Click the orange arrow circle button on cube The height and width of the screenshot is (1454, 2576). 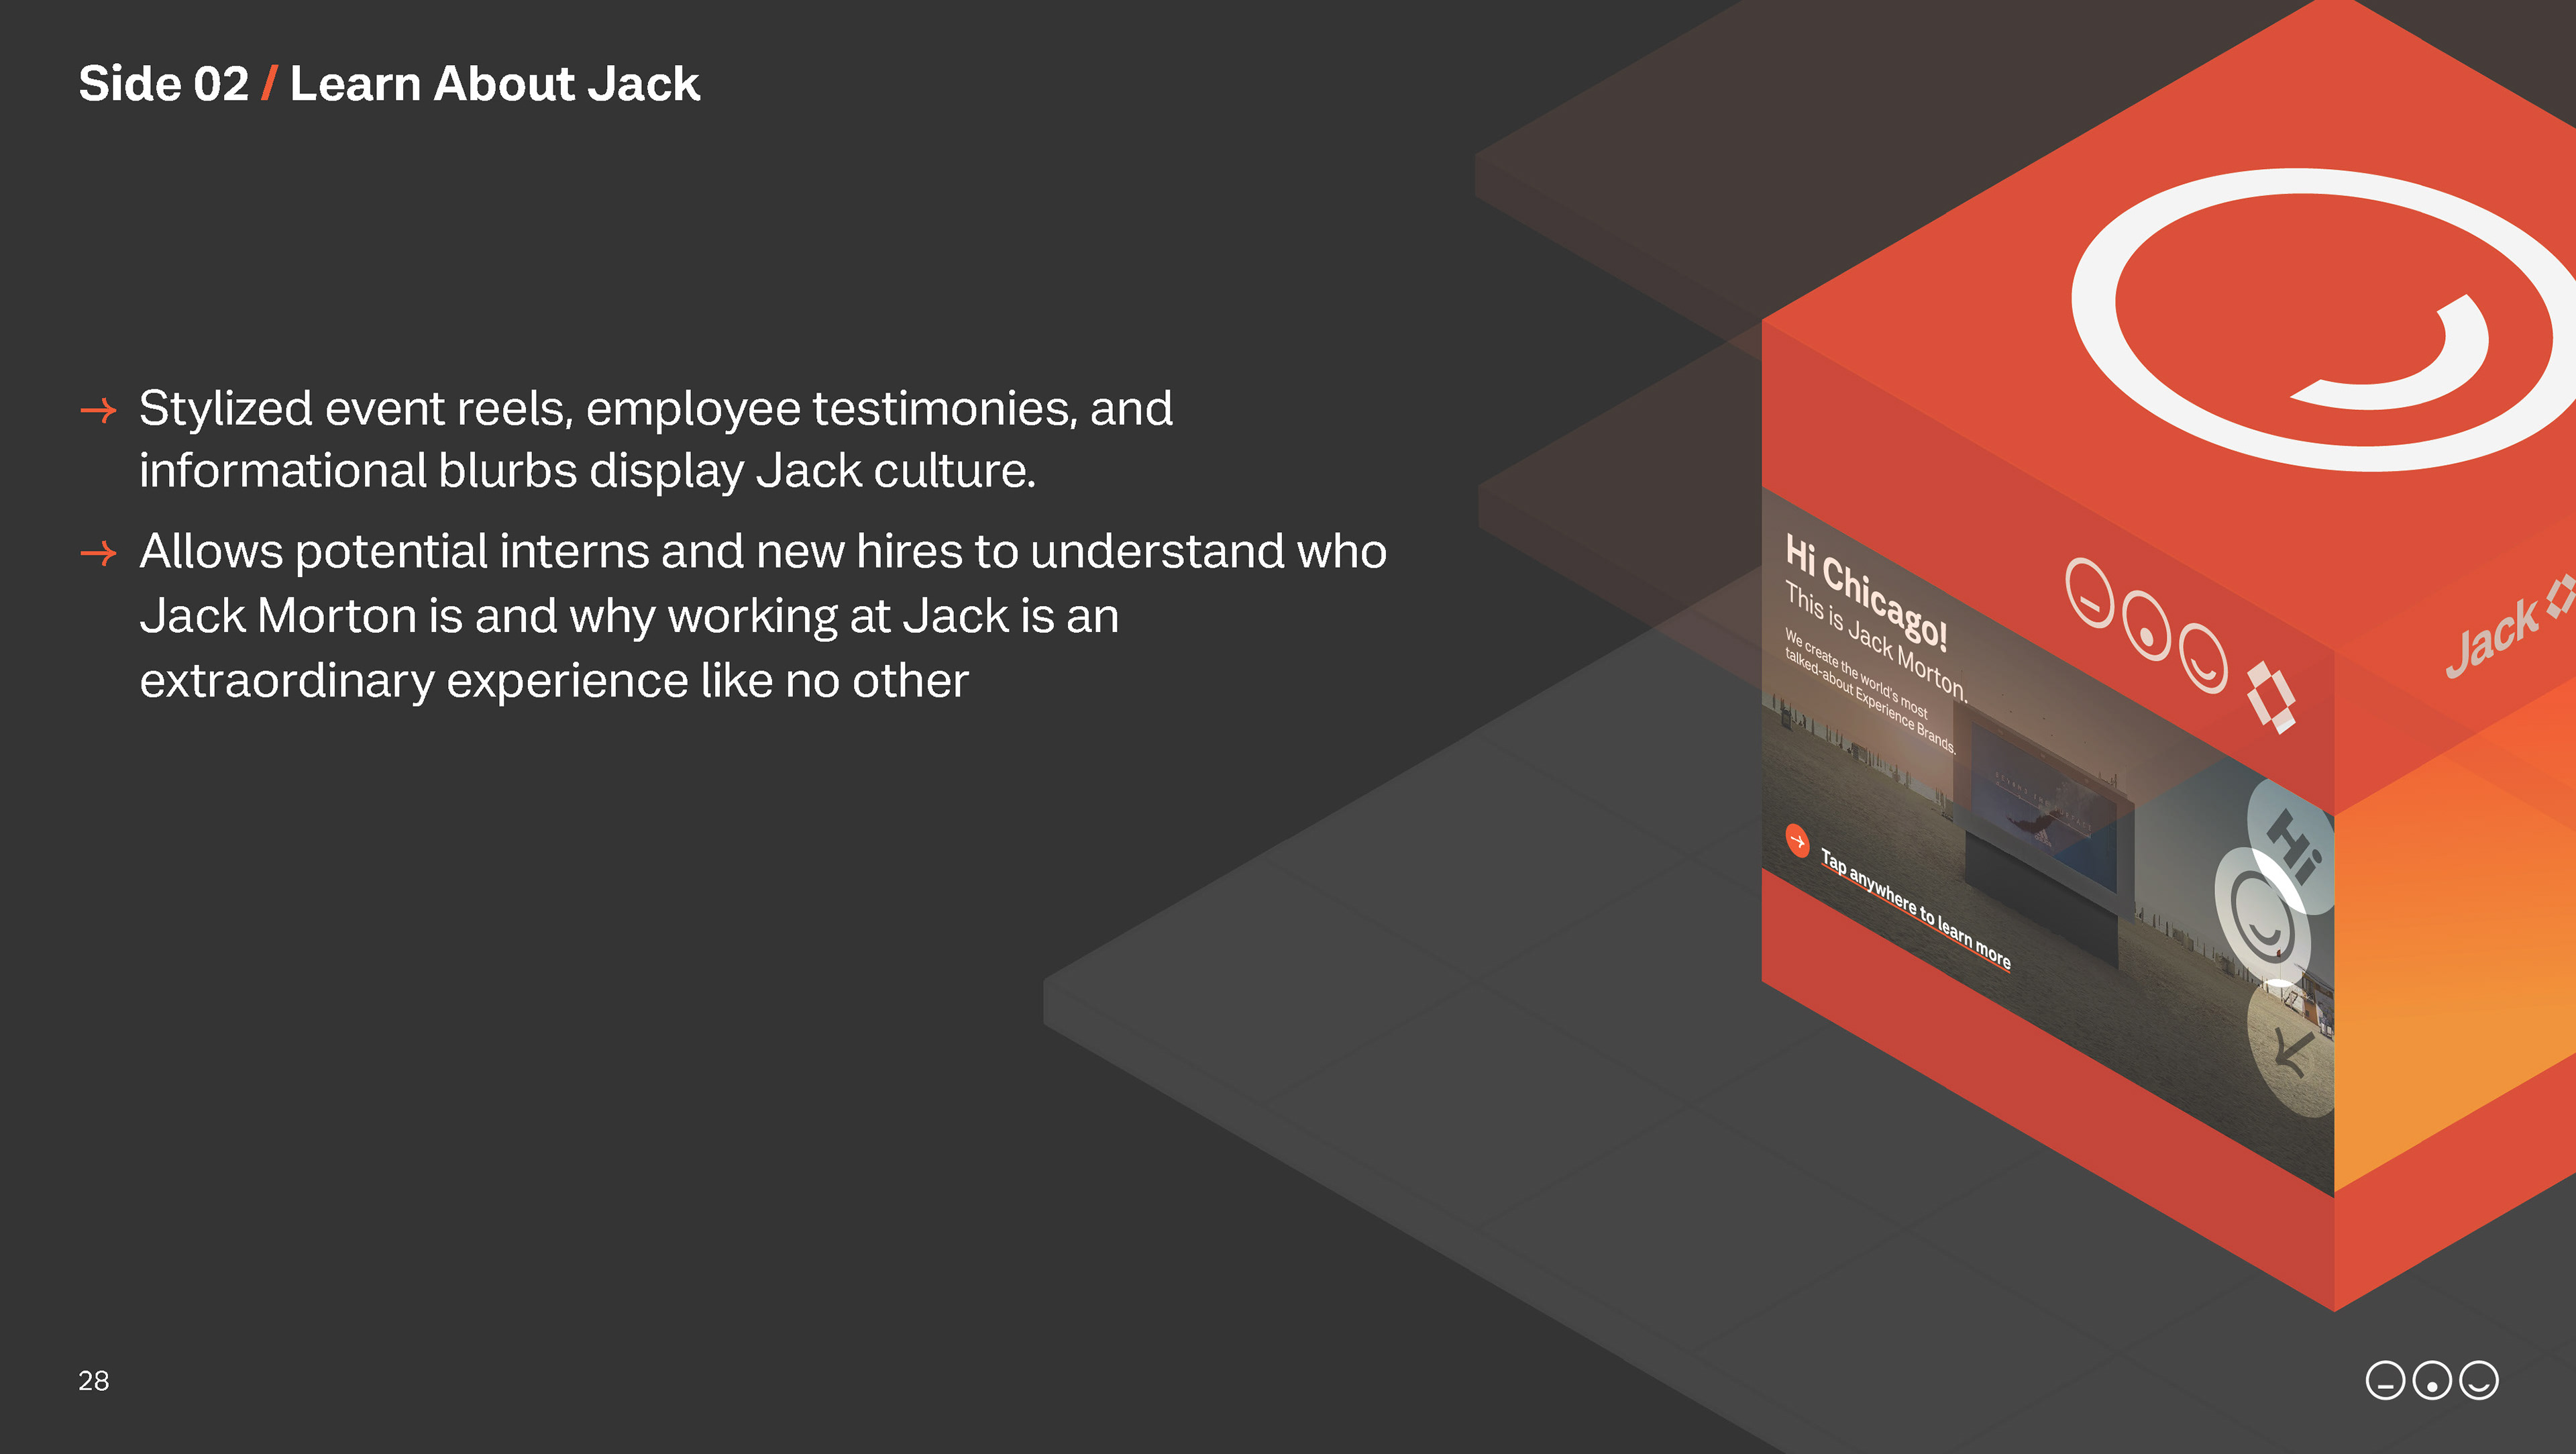click(x=1797, y=841)
